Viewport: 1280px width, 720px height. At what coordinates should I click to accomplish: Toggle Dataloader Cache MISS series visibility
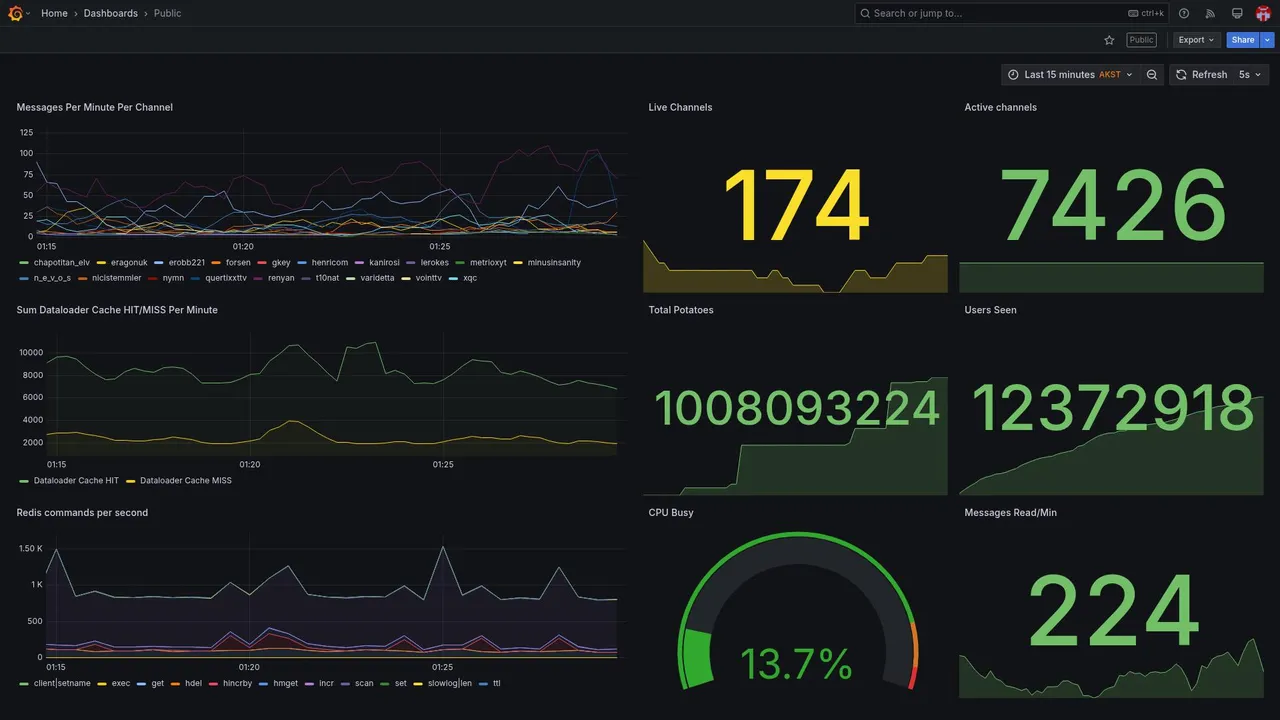(x=178, y=481)
